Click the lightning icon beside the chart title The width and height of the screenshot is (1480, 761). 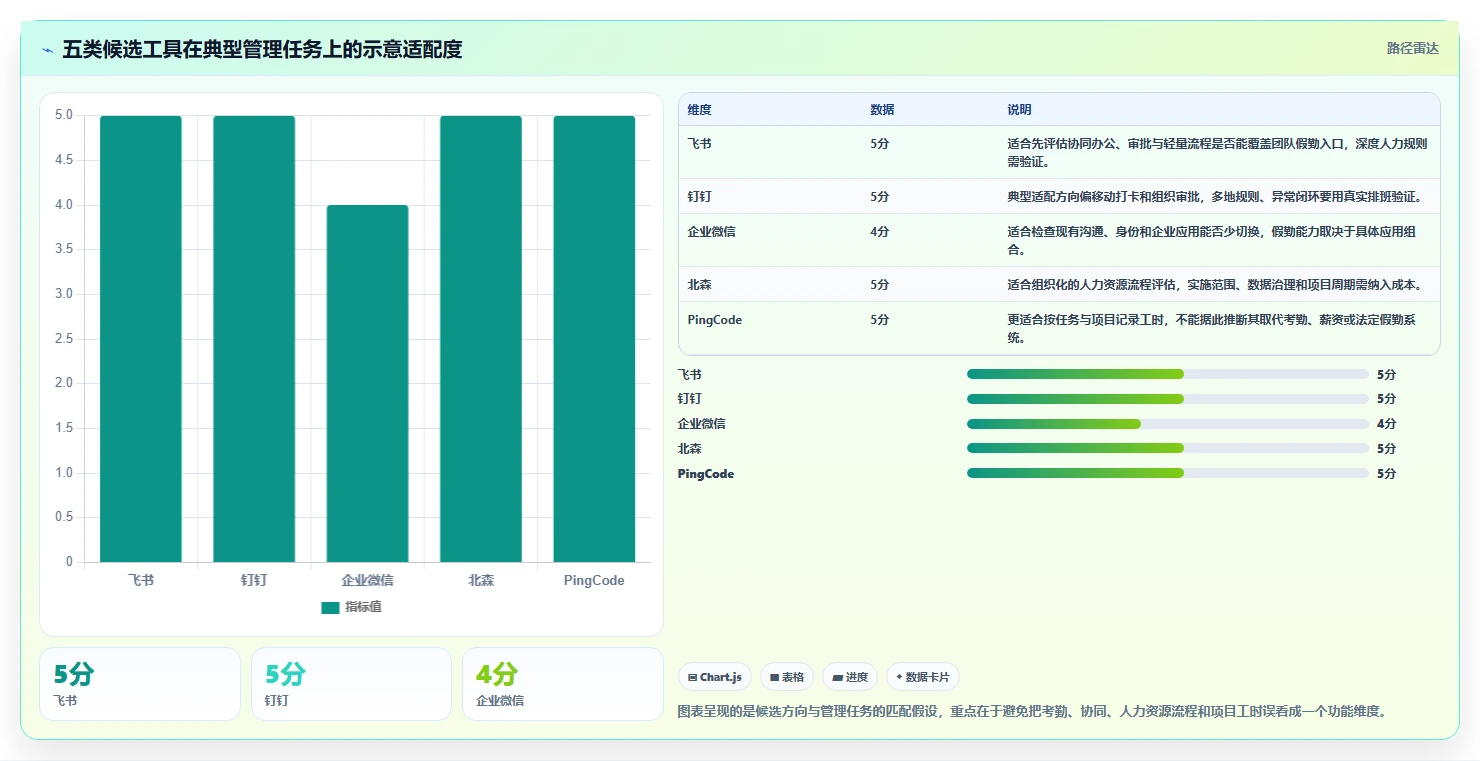[47, 50]
